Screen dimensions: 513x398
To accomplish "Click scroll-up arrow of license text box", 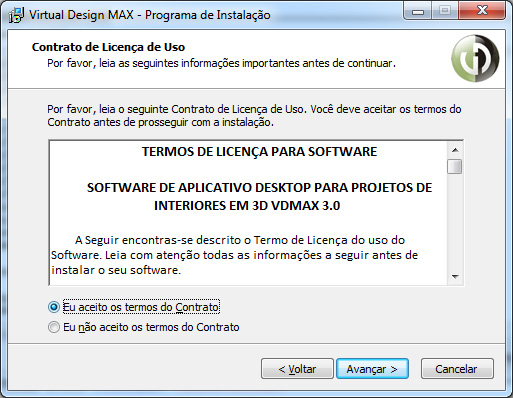I will click(455, 150).
